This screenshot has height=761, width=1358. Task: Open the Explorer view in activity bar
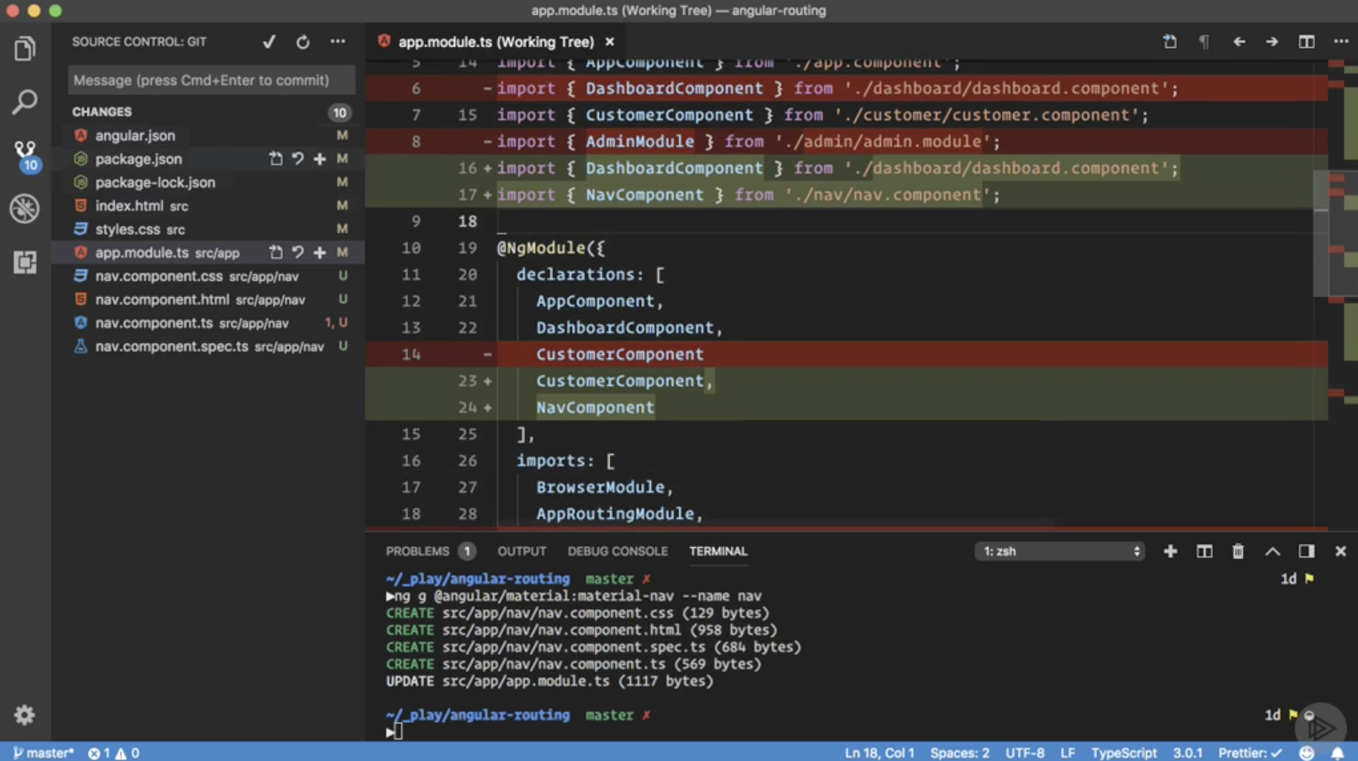click(x=25, y=49)
